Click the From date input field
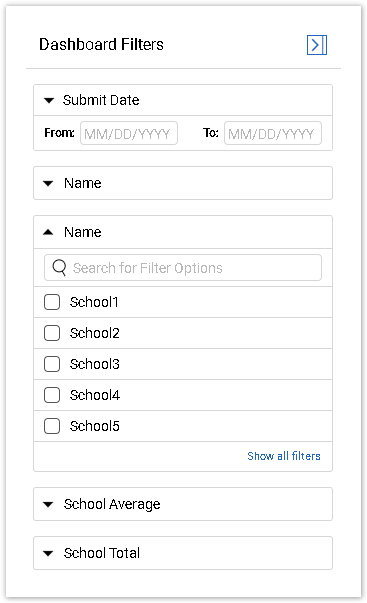 [x=129, y=133]
